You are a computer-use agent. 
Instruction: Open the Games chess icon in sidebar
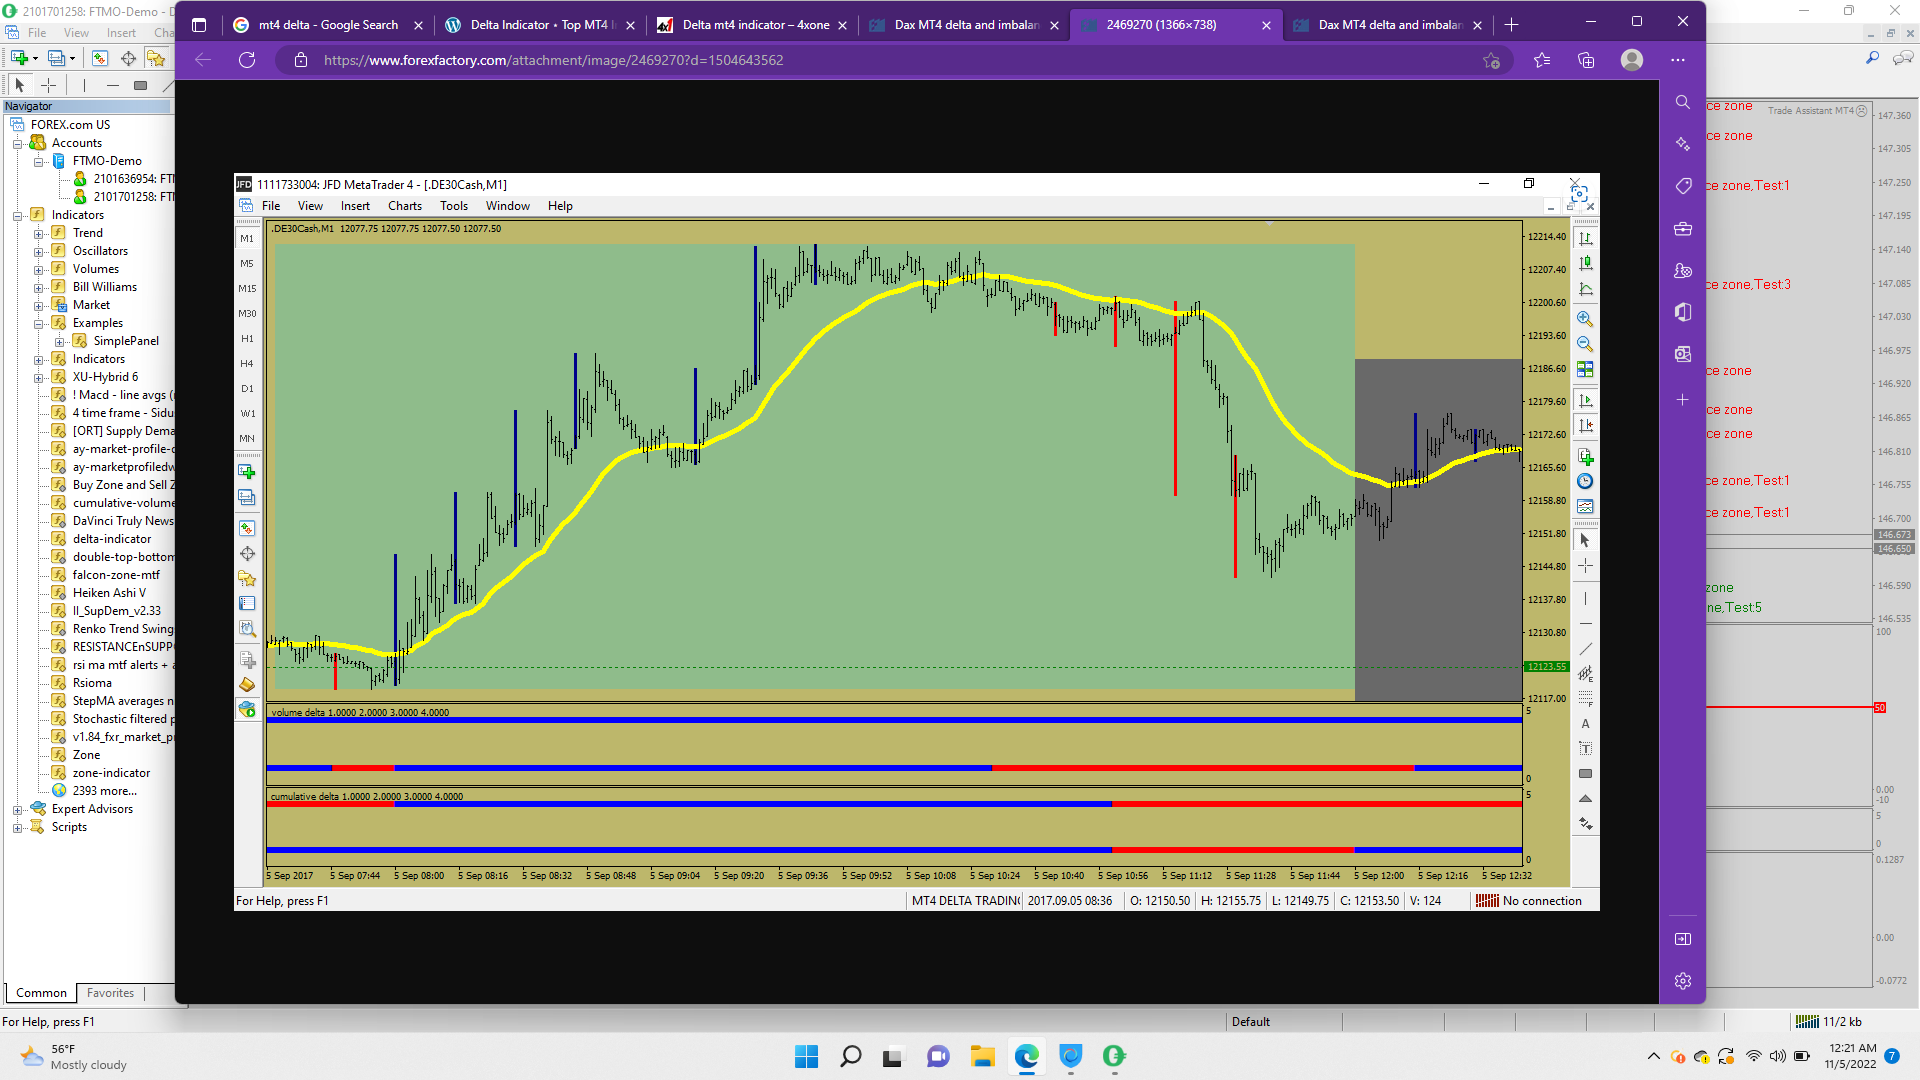[x=1683, y=271]
